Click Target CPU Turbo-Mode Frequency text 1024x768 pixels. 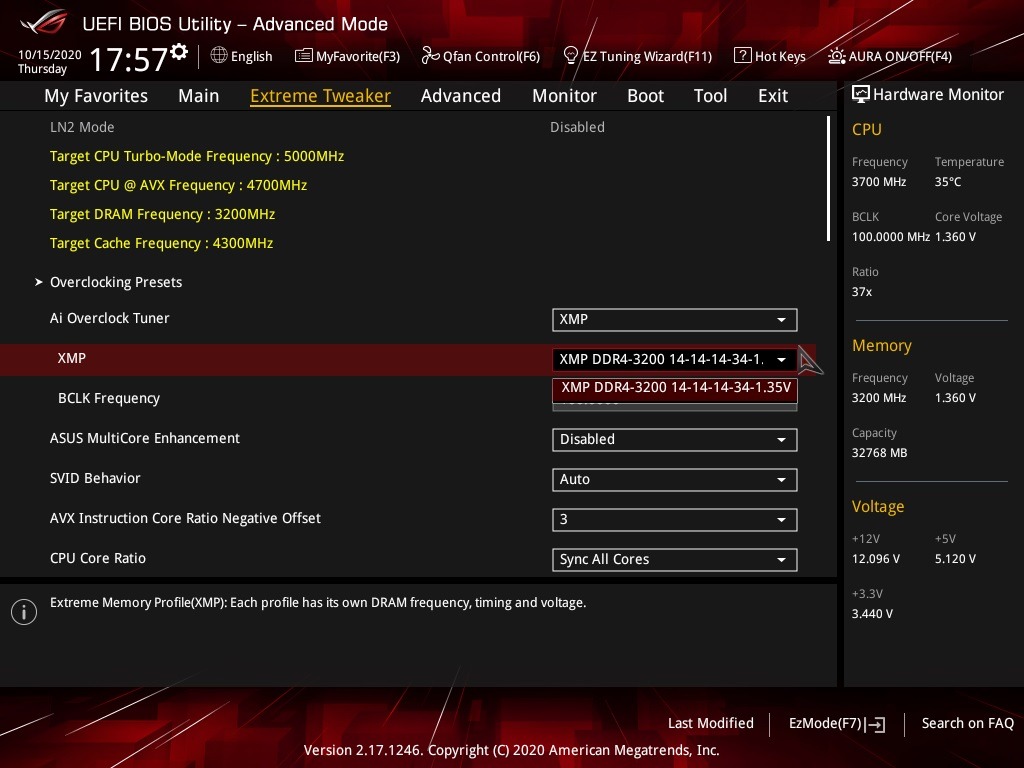click(197, 157)
